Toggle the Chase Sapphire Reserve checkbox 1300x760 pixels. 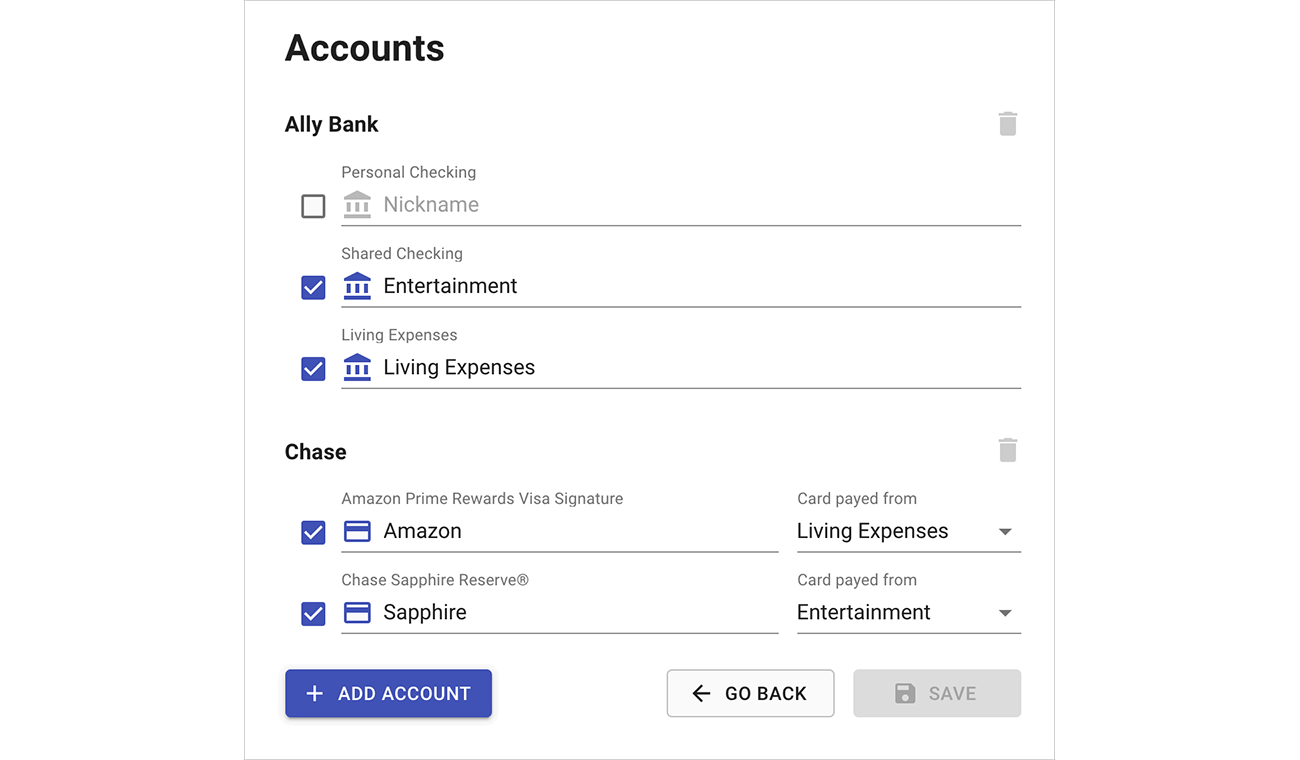tap(313, 614)
